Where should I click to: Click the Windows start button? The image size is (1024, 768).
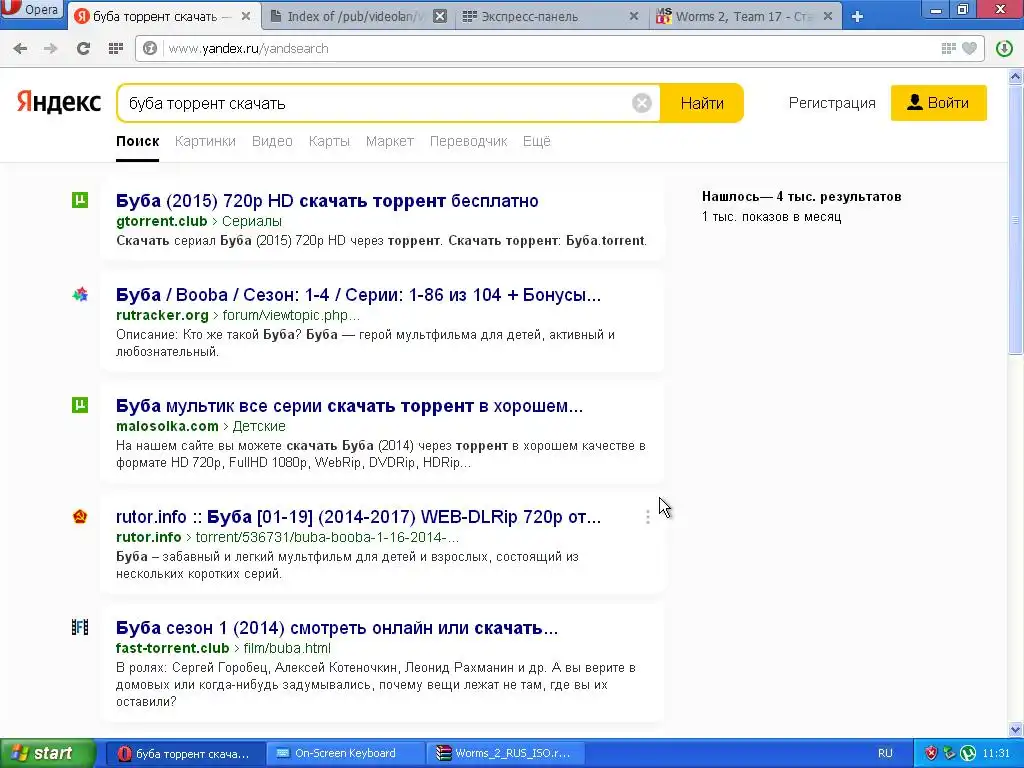point(48,753)
